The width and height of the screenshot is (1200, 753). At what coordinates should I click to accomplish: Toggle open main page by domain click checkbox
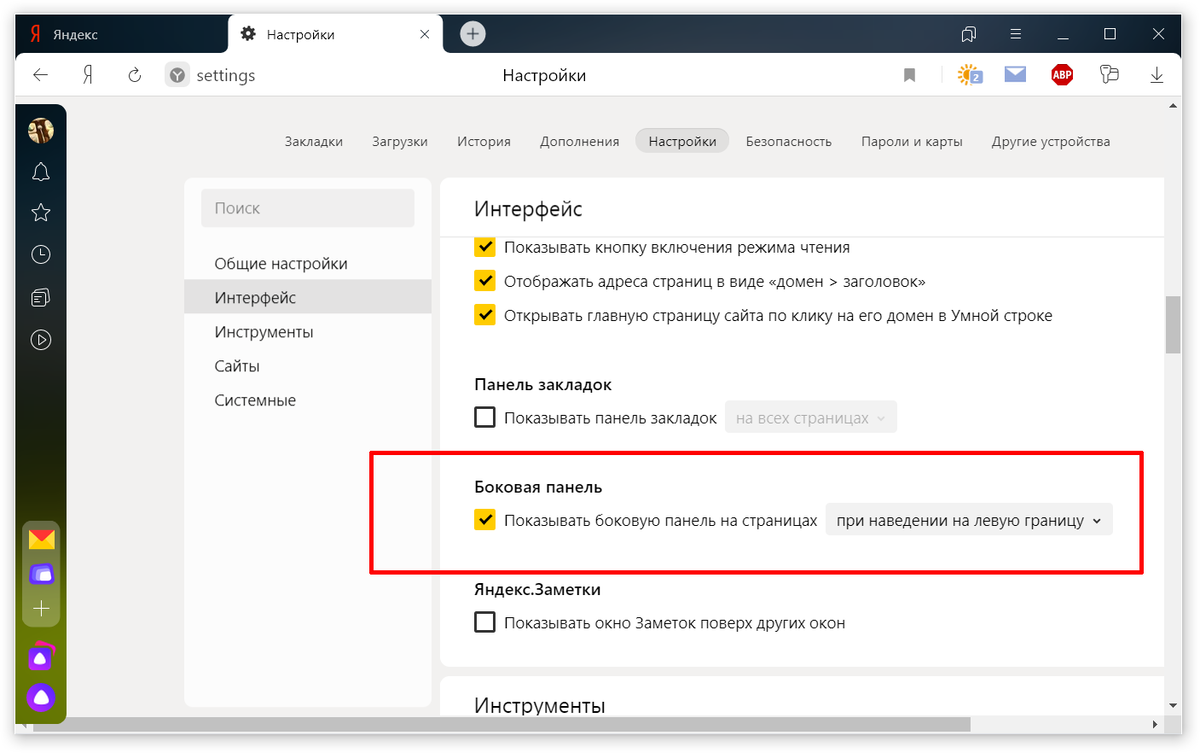(x=485, y=315)
